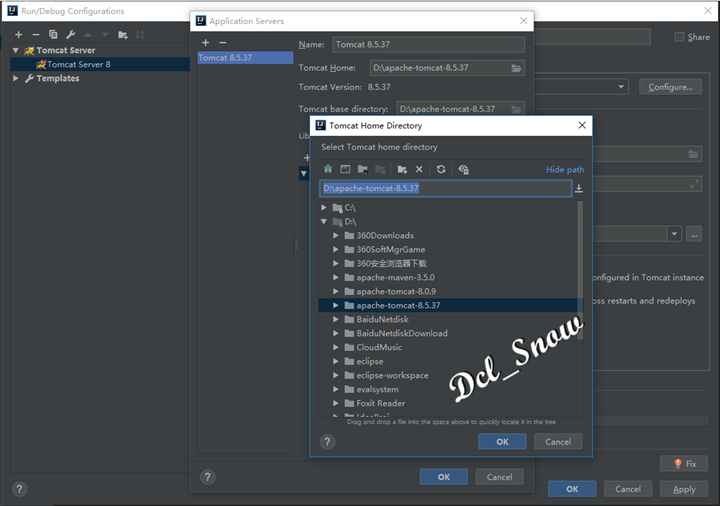Expand the Templates node in configurations tree

tap(16, 78)
